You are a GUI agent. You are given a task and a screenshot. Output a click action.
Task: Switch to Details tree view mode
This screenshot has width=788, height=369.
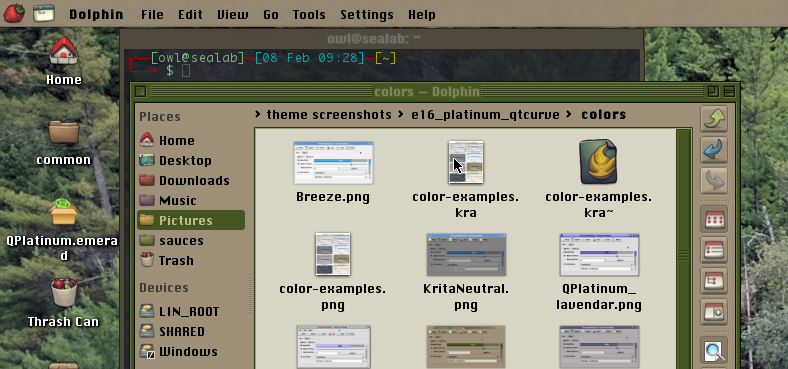tap(714, 281)
